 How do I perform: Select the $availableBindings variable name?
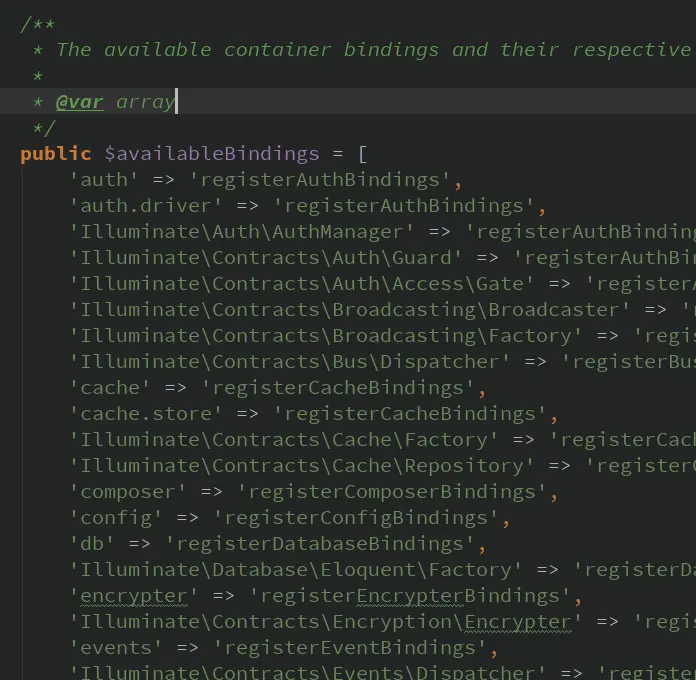[212, 154]
